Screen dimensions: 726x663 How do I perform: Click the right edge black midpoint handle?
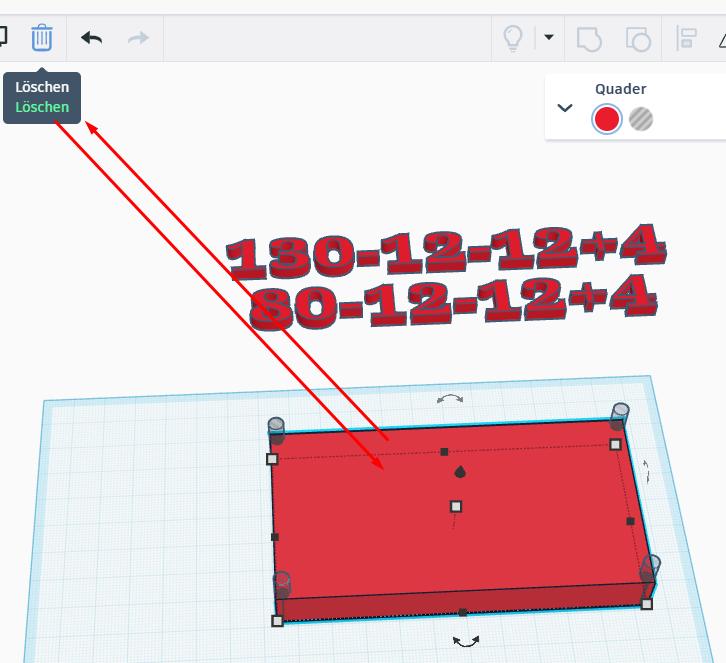pos(630,521)
